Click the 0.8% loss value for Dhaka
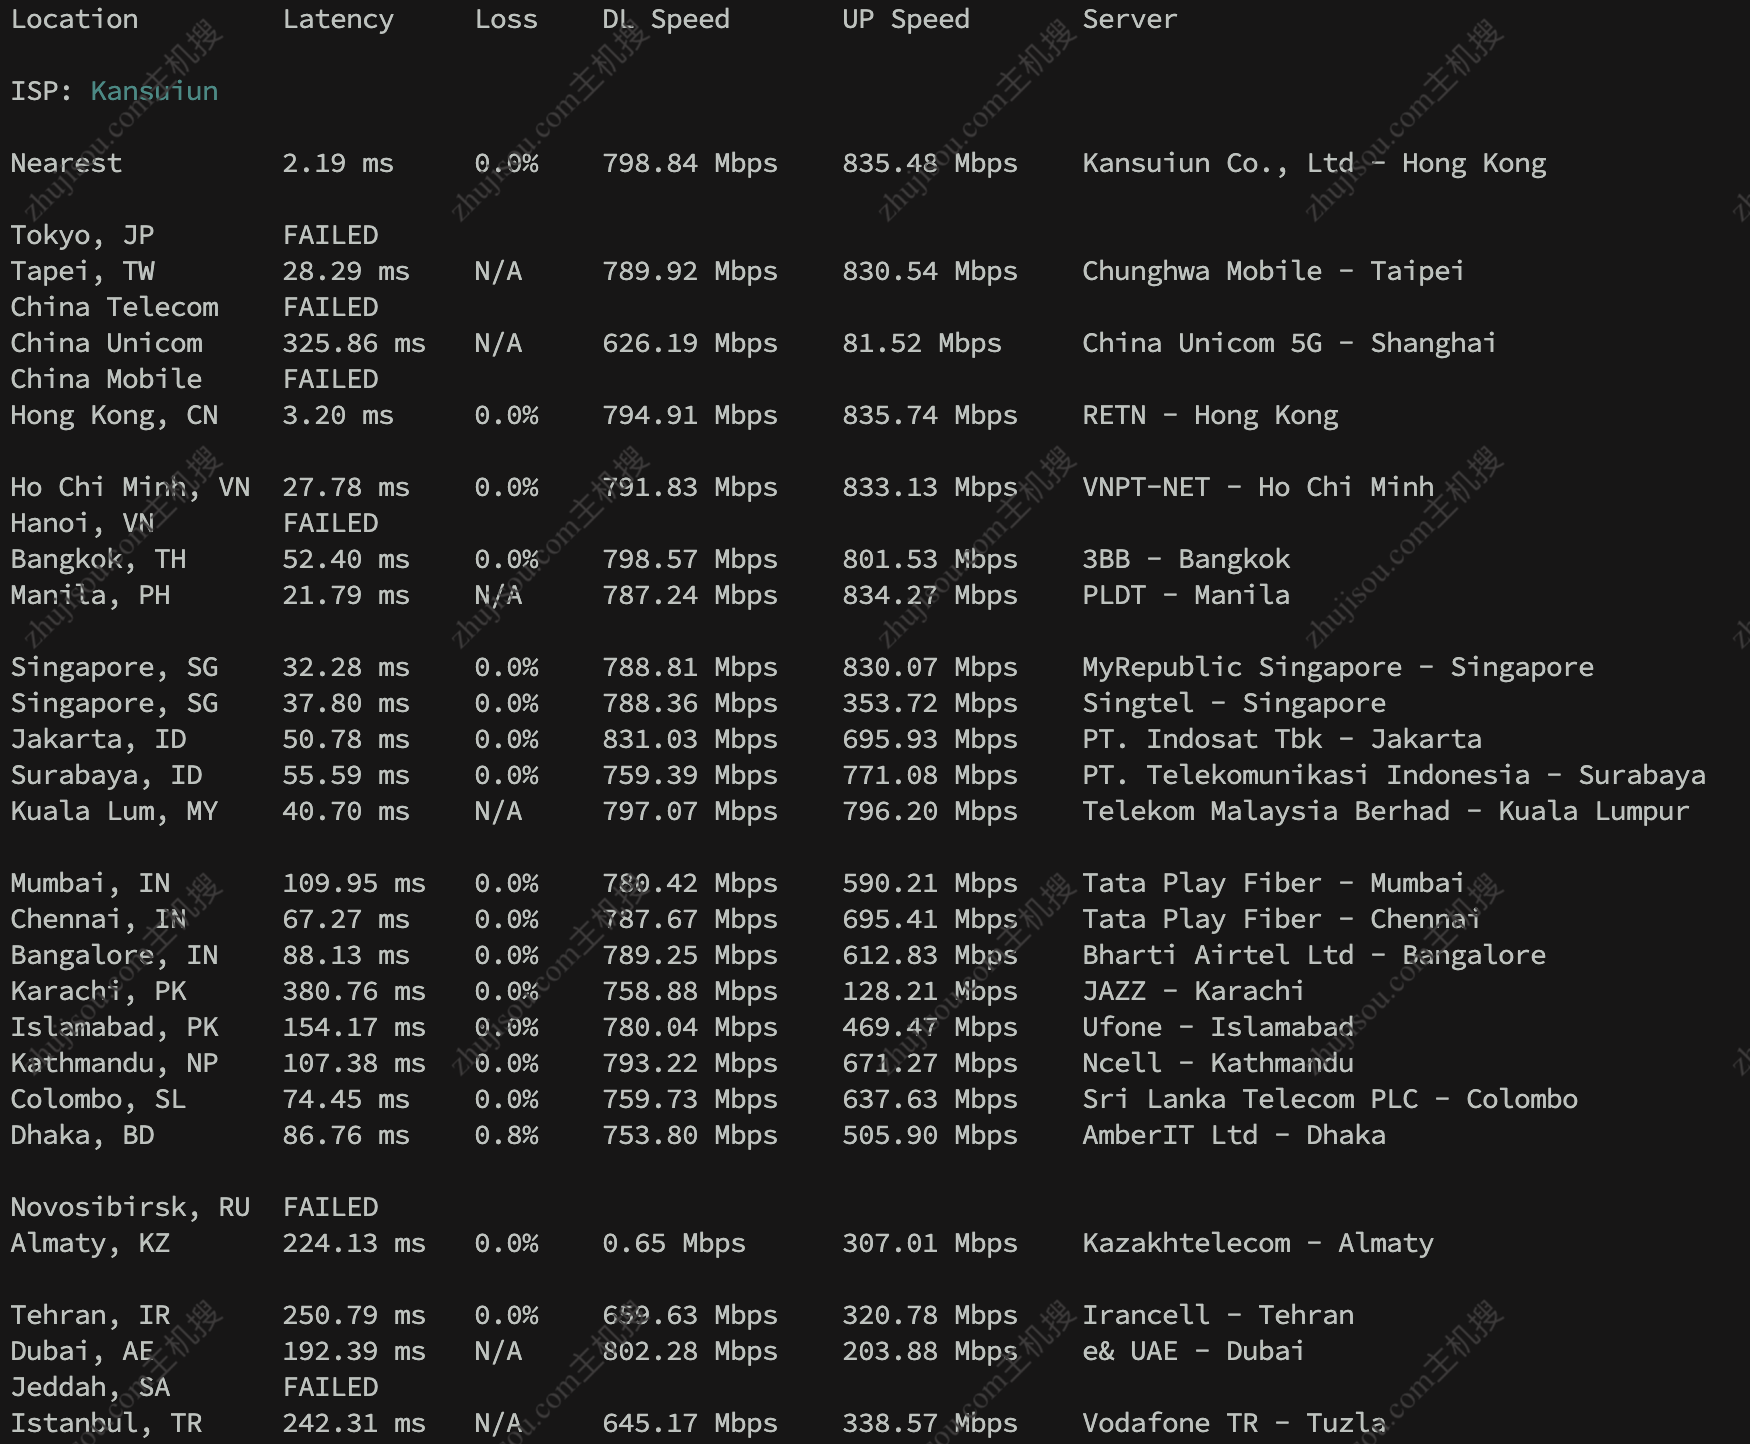The image size is (1750, 1444). pyautogui.click(x=506, y=1135)
